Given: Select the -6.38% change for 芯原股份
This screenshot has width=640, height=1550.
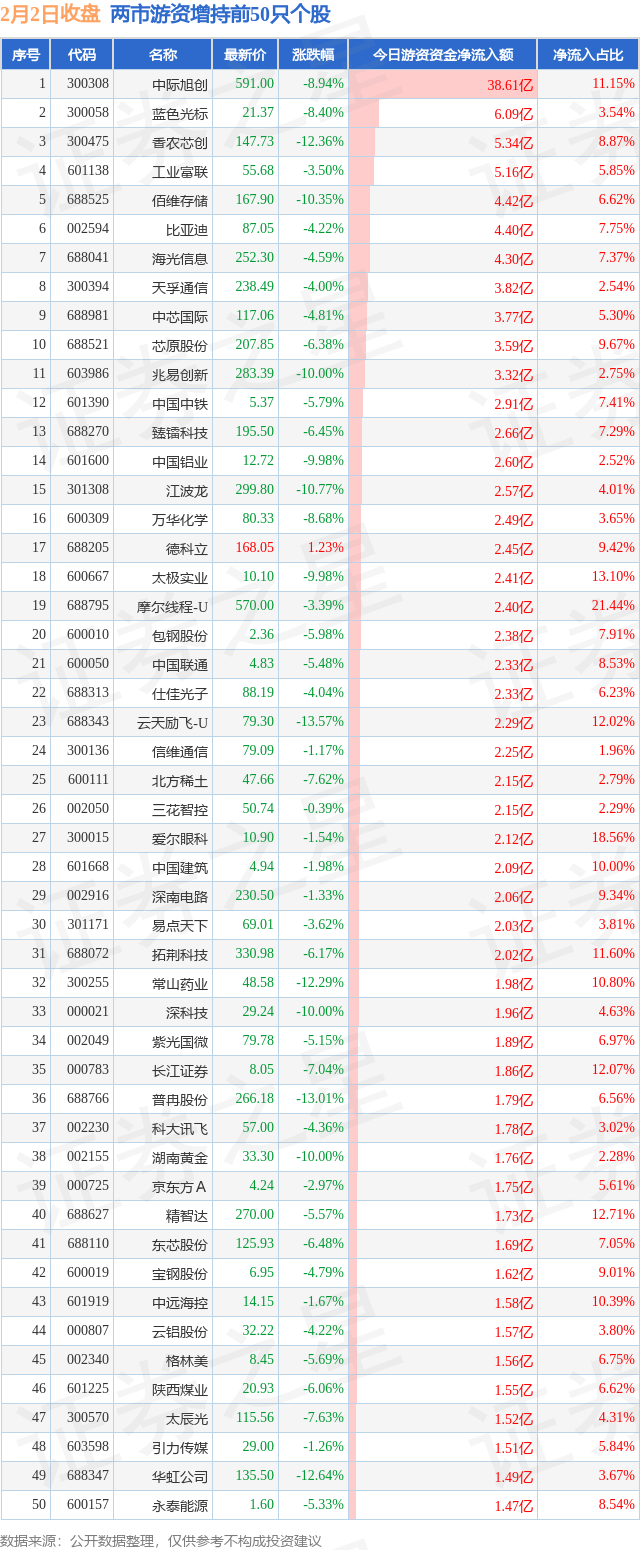Looking at the screenshot, I should coord(323,345).
